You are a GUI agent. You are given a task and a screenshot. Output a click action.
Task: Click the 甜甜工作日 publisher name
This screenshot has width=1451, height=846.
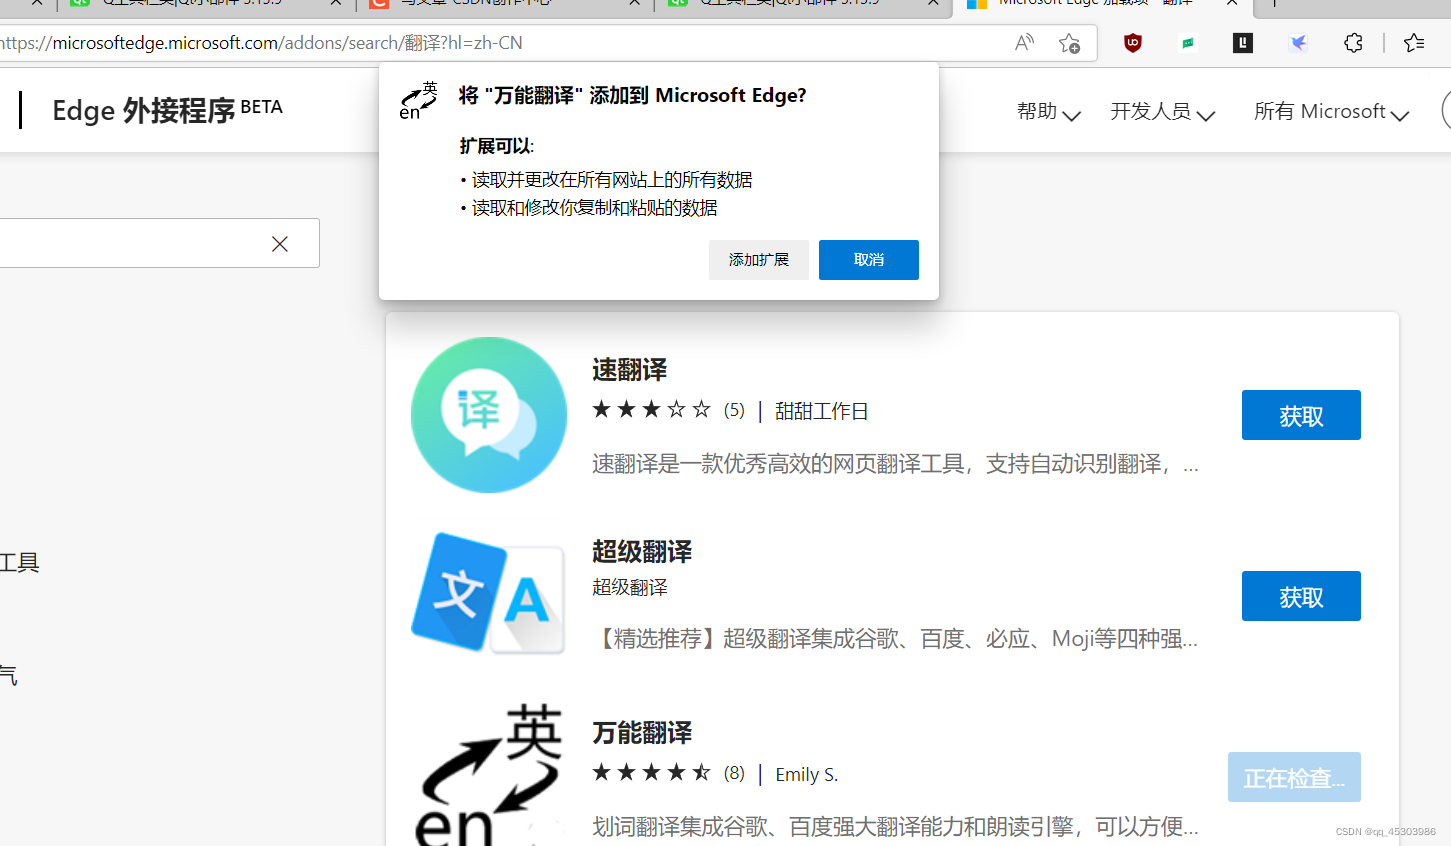coord(821,411)
